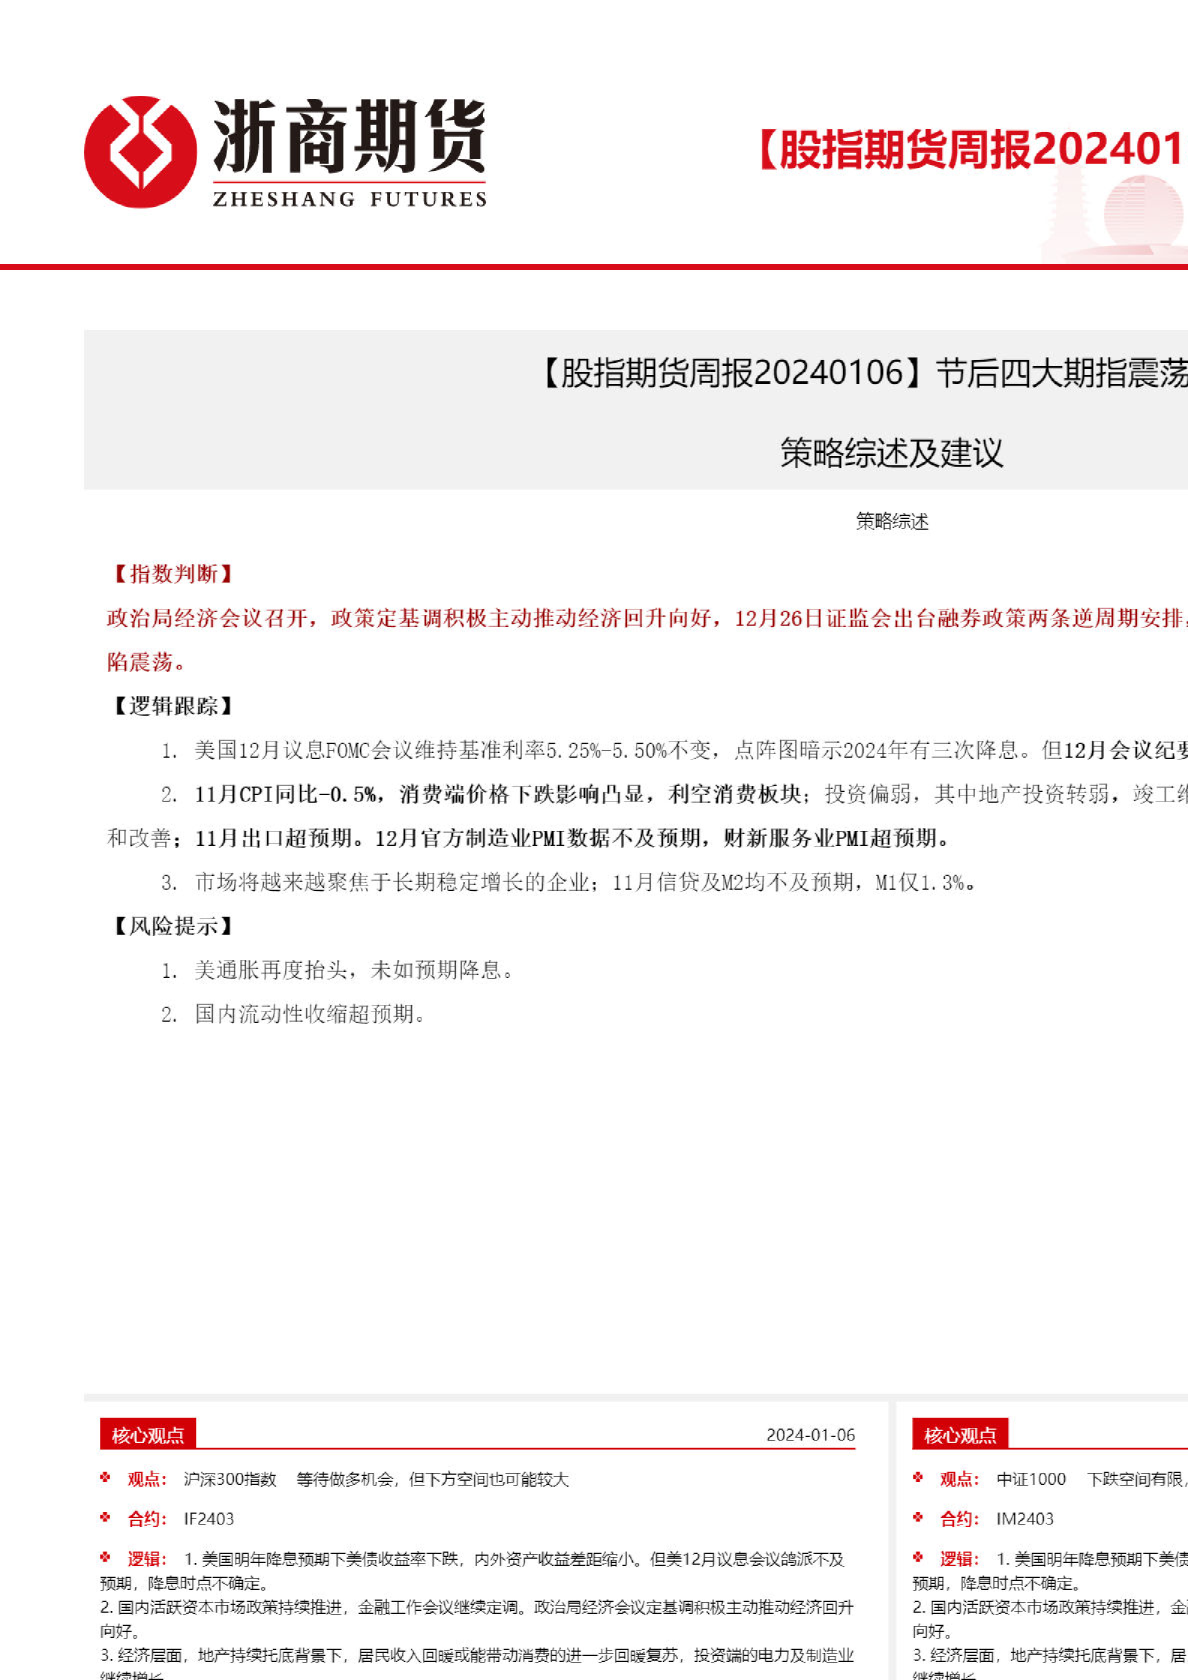Viewport: 1188px width, 1680px height.
Task: Select the right-hand 核心观点 red tab label
Action: pyautogui.click(x=960, y=1435)
